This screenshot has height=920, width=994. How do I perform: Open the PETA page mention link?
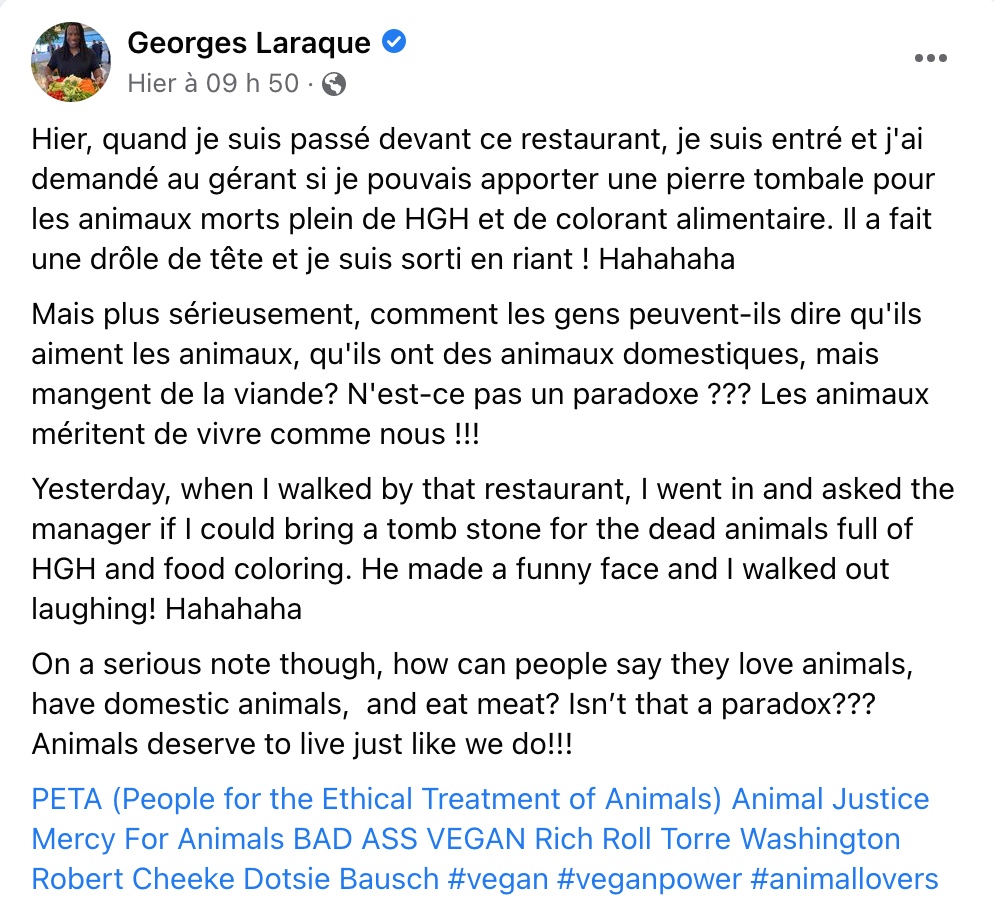[377, 799]
